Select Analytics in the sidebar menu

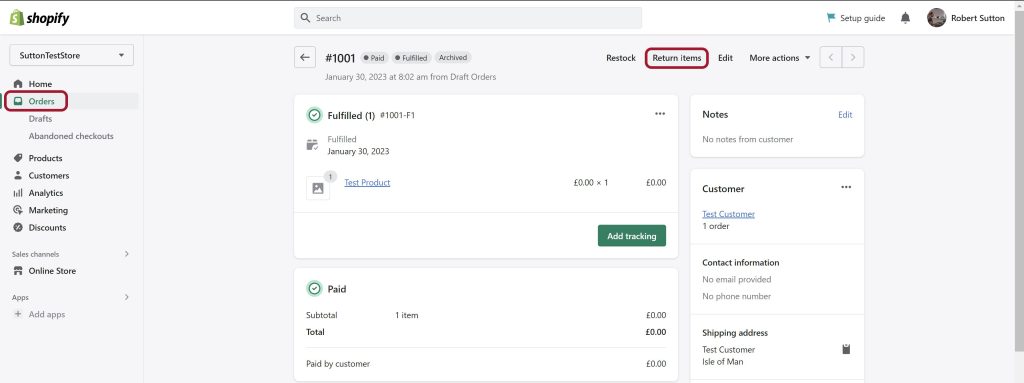46,193
